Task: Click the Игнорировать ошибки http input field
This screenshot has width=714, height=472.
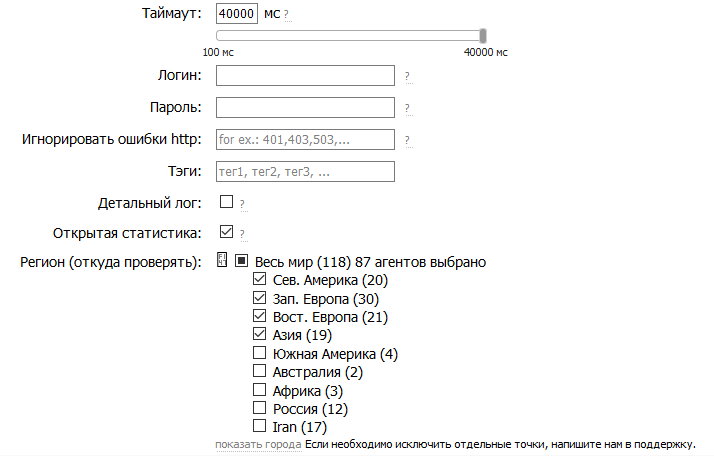Action: [x=305, y=140]
